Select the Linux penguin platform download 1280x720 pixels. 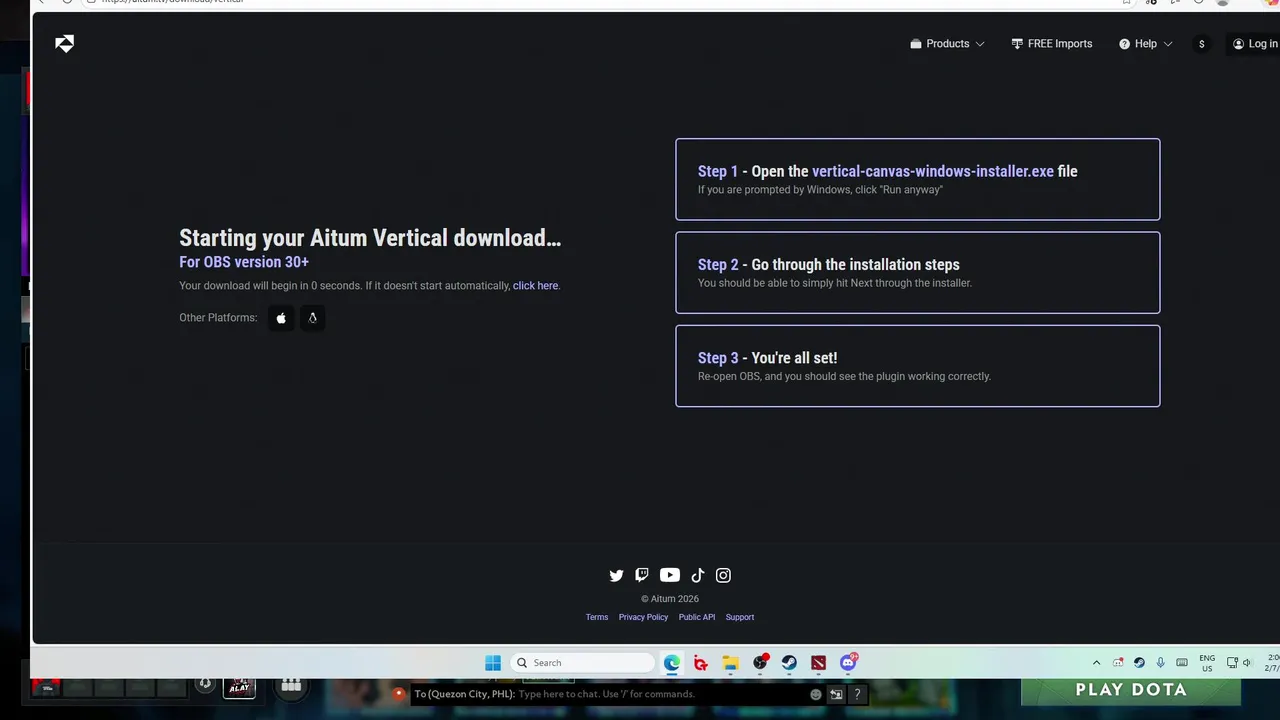pos(312,318)
